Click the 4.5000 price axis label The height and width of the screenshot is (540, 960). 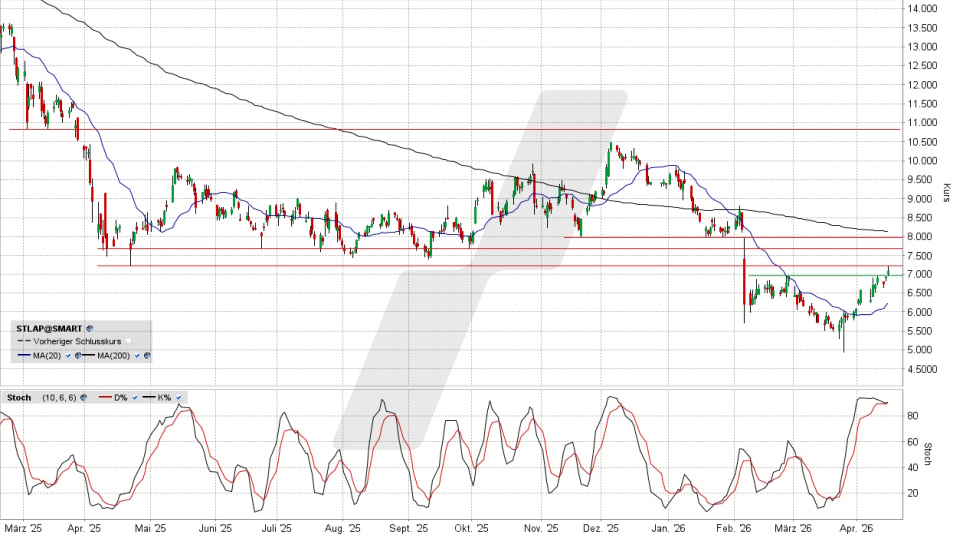tap(923, 369)
